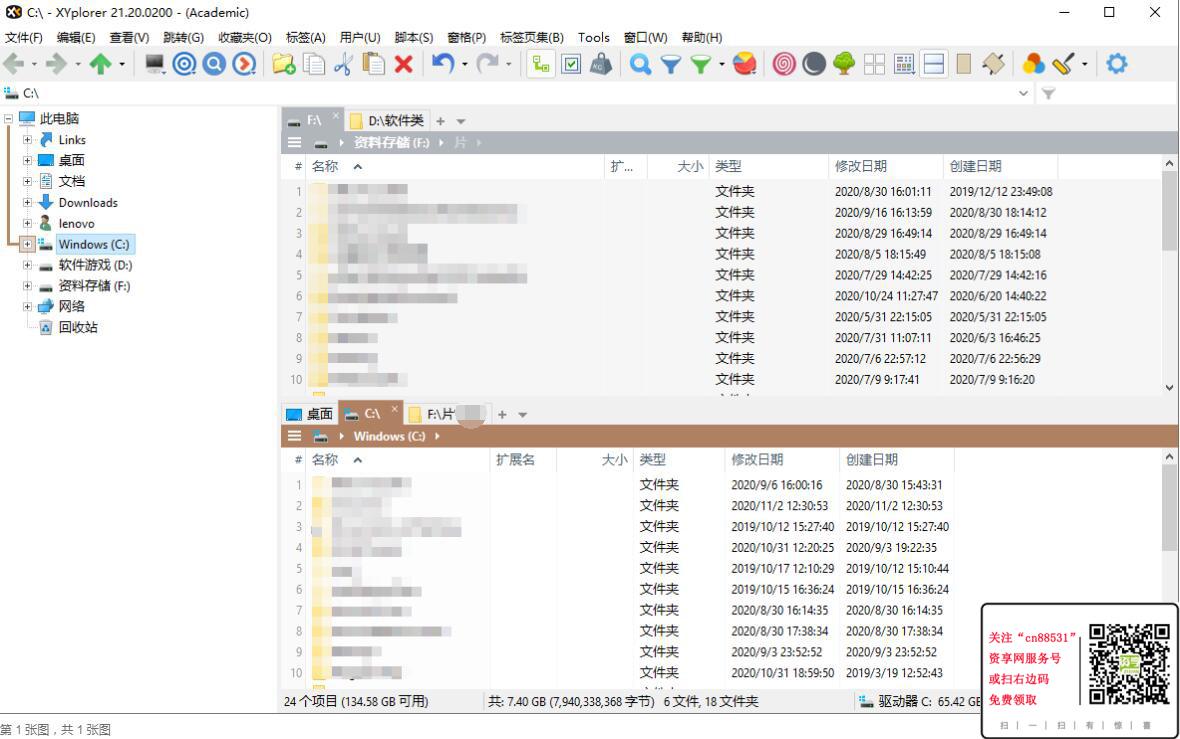Click the folder size weight icon
Screen dimensions: 1180x739
pos(601,64)
